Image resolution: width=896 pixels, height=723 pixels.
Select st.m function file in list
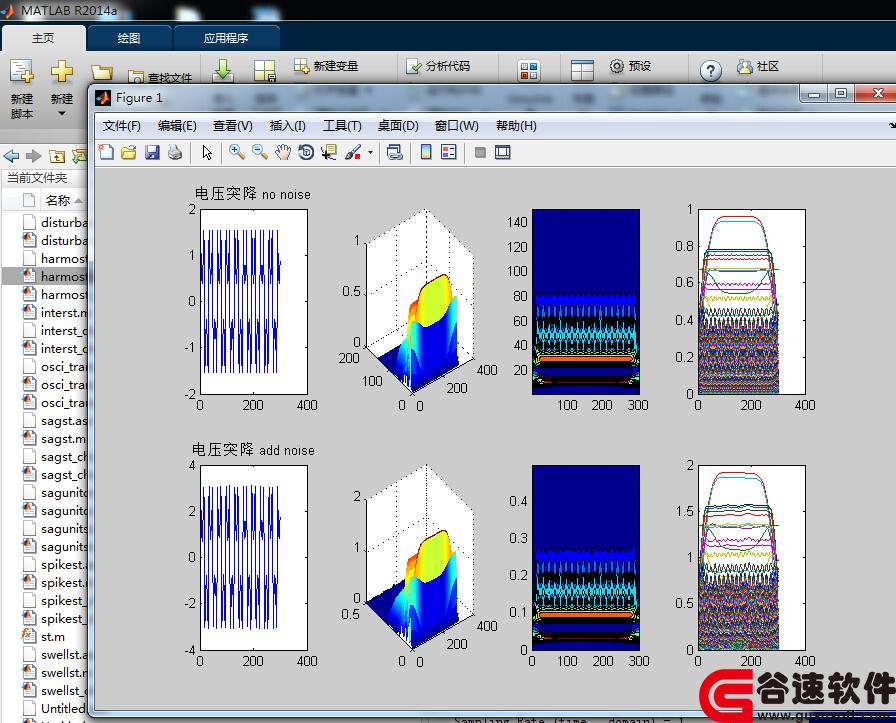(x=43, y=637)
